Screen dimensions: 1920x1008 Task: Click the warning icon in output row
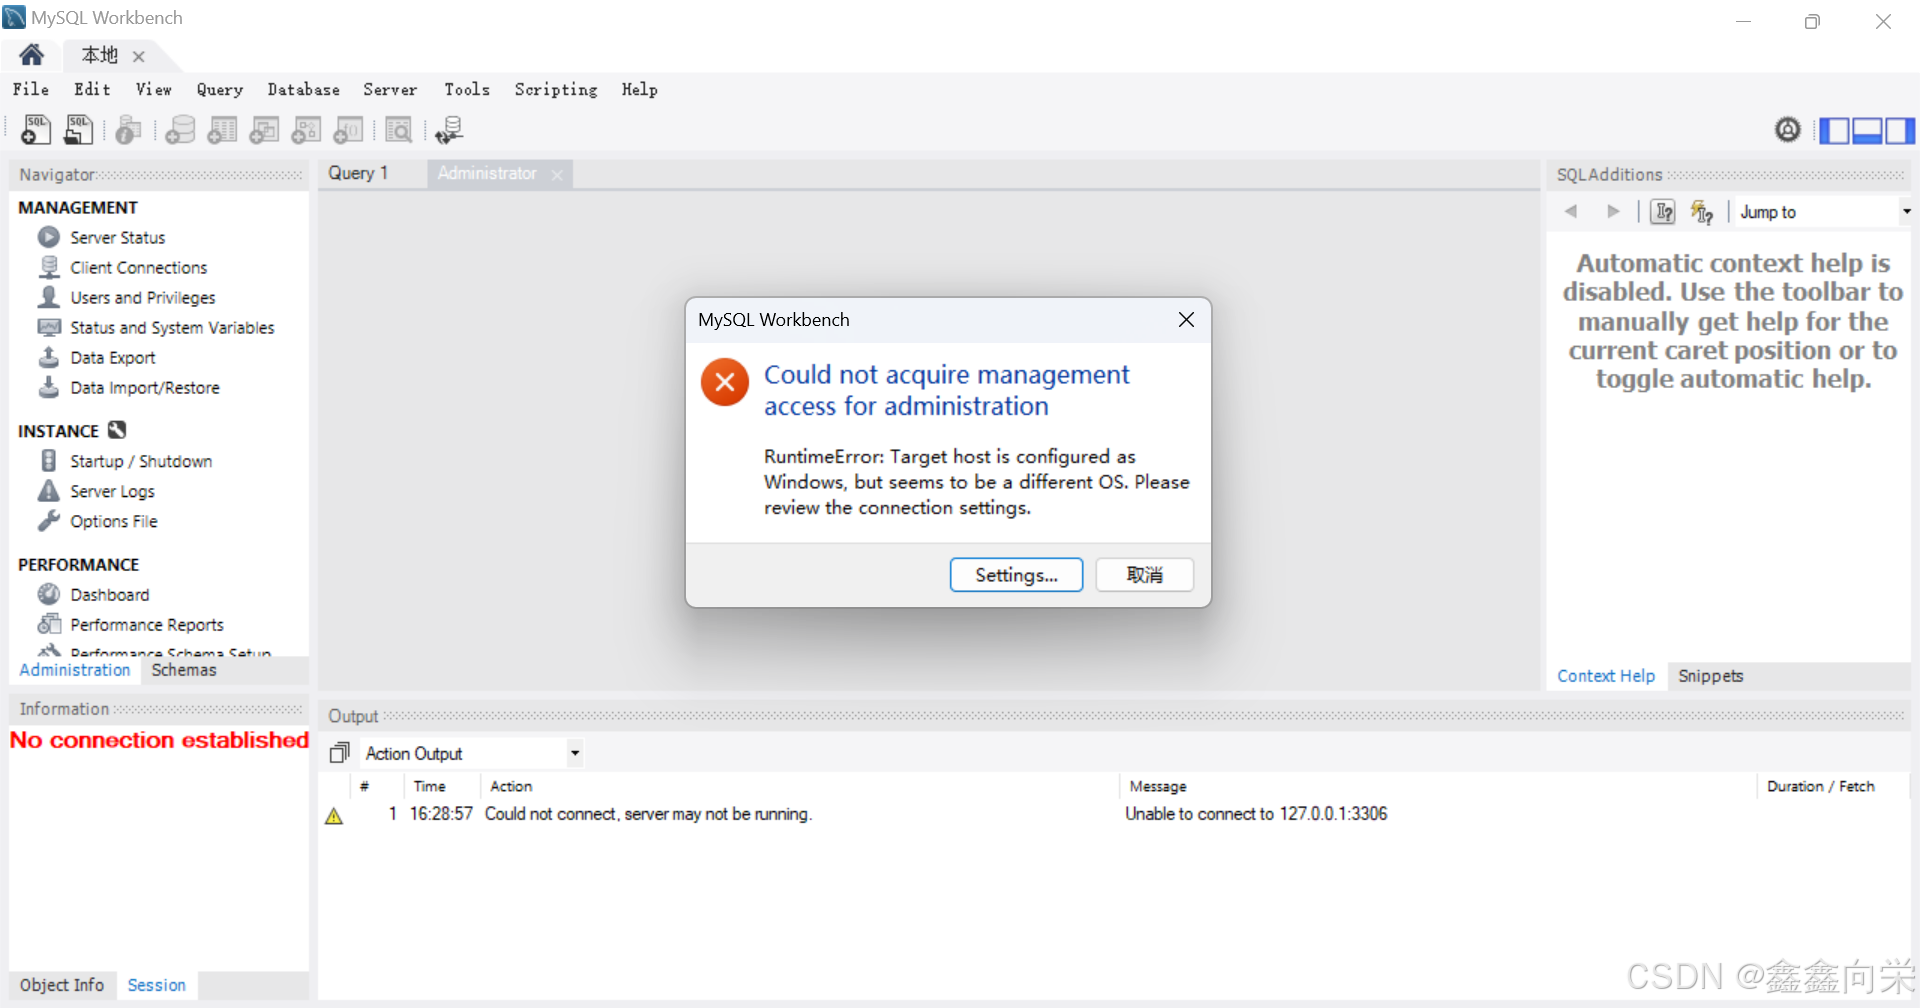point(334,815)
